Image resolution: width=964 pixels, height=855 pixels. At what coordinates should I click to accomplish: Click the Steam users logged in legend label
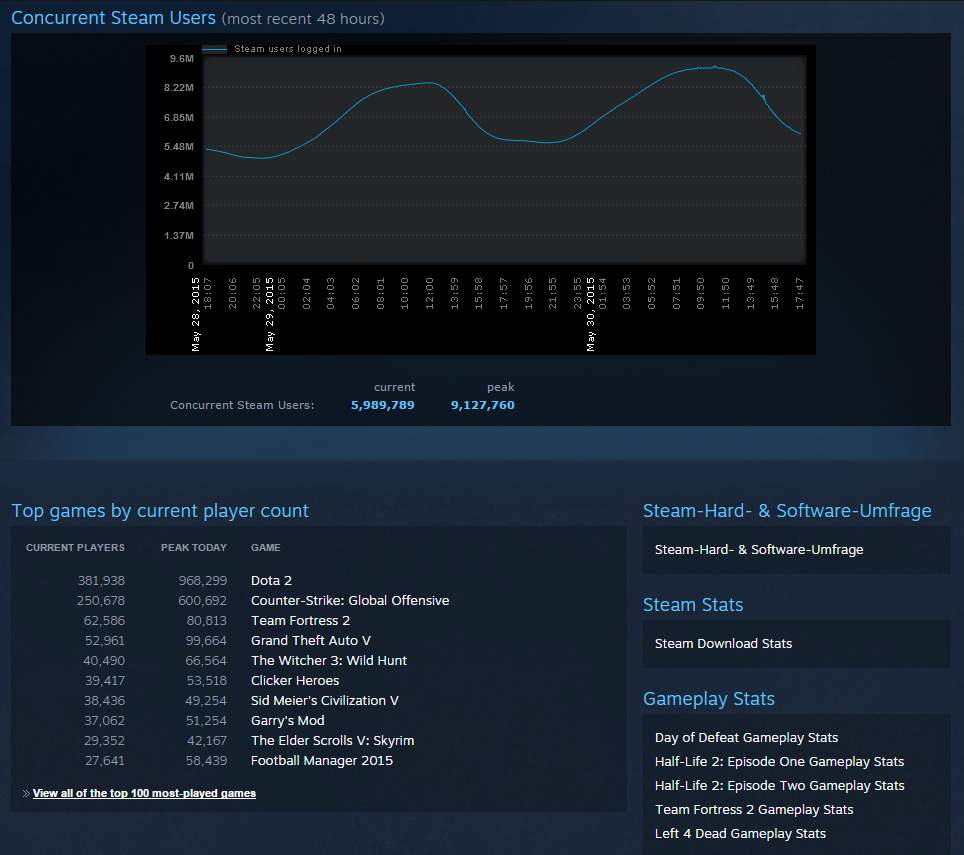[288, 49]
